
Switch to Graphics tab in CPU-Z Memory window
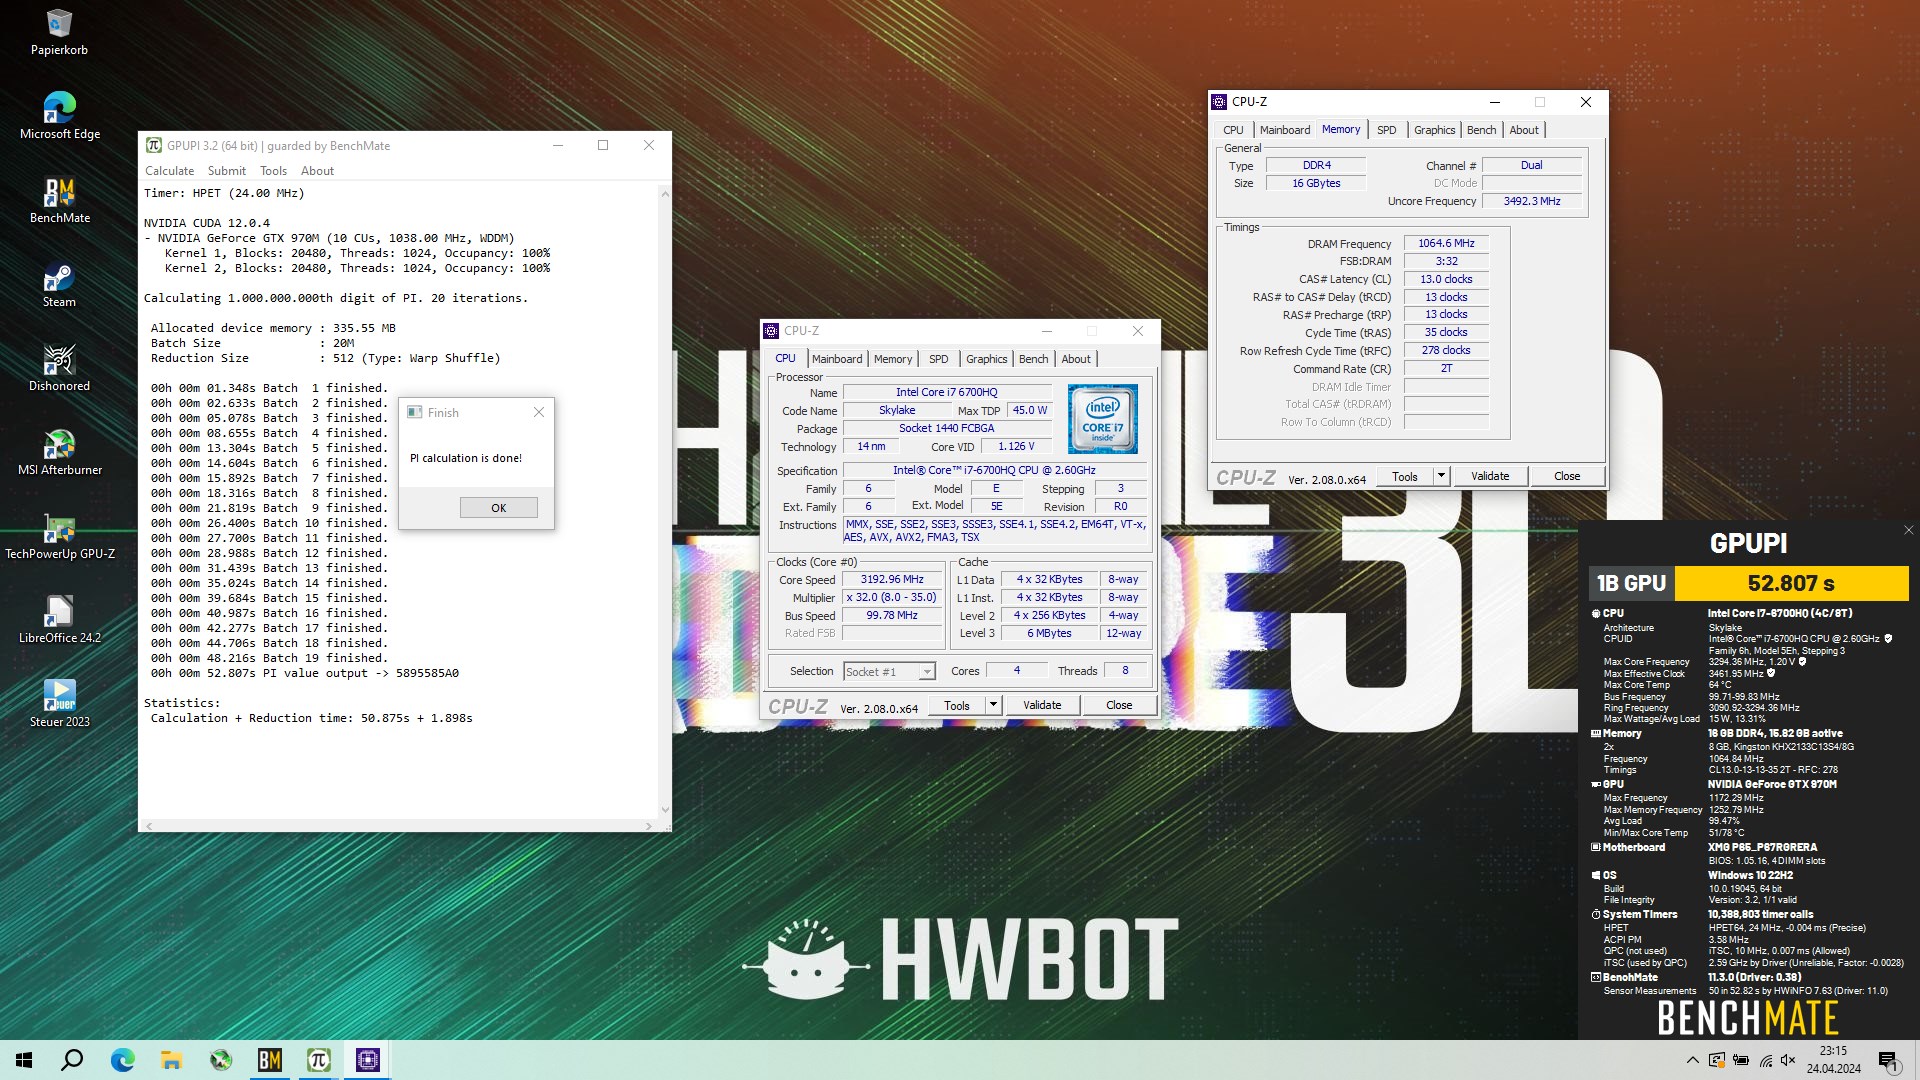(1434, 130)
